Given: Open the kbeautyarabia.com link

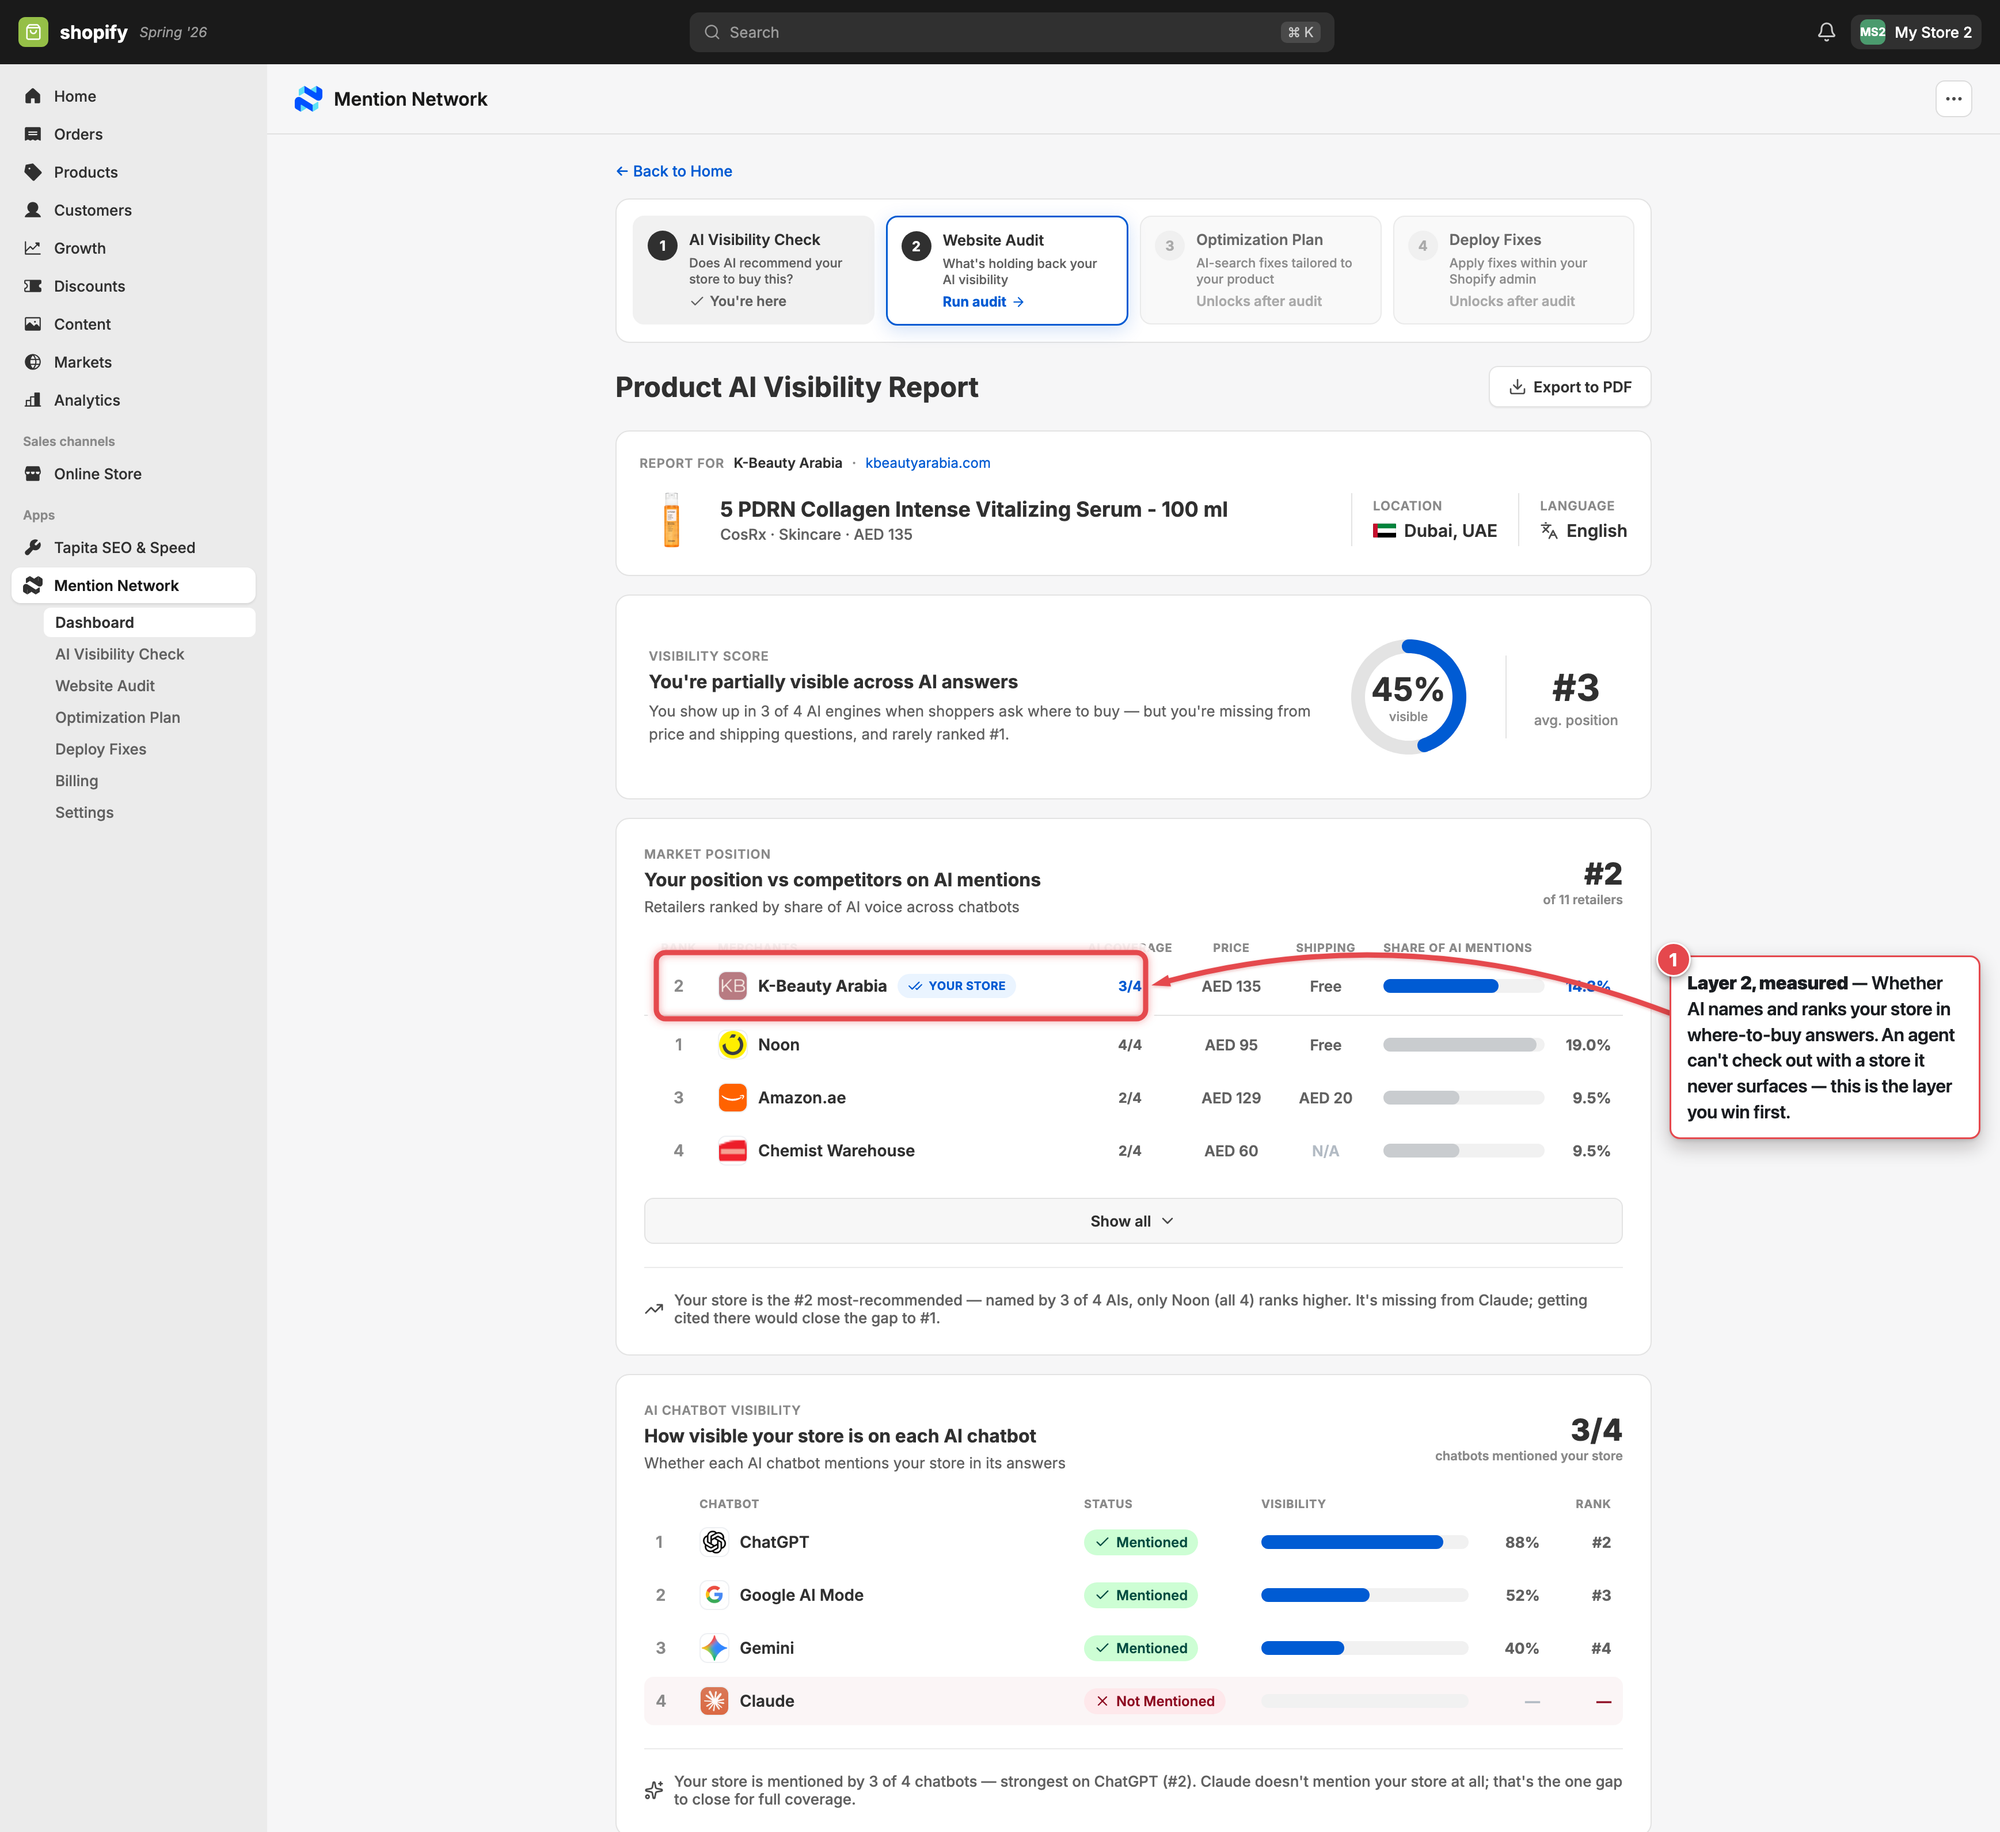Looking at the screenshot, I should pos(927,463).
